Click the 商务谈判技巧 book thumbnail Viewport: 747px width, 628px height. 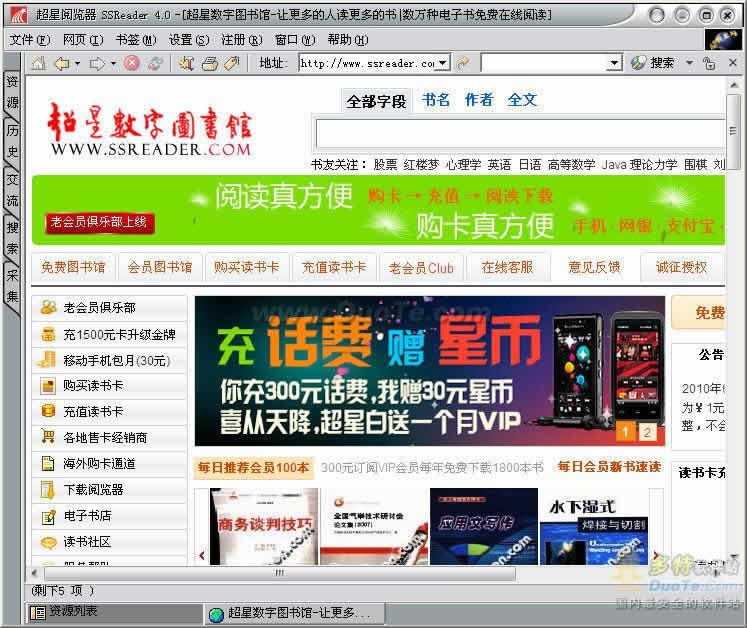click(x=264, y=526)
